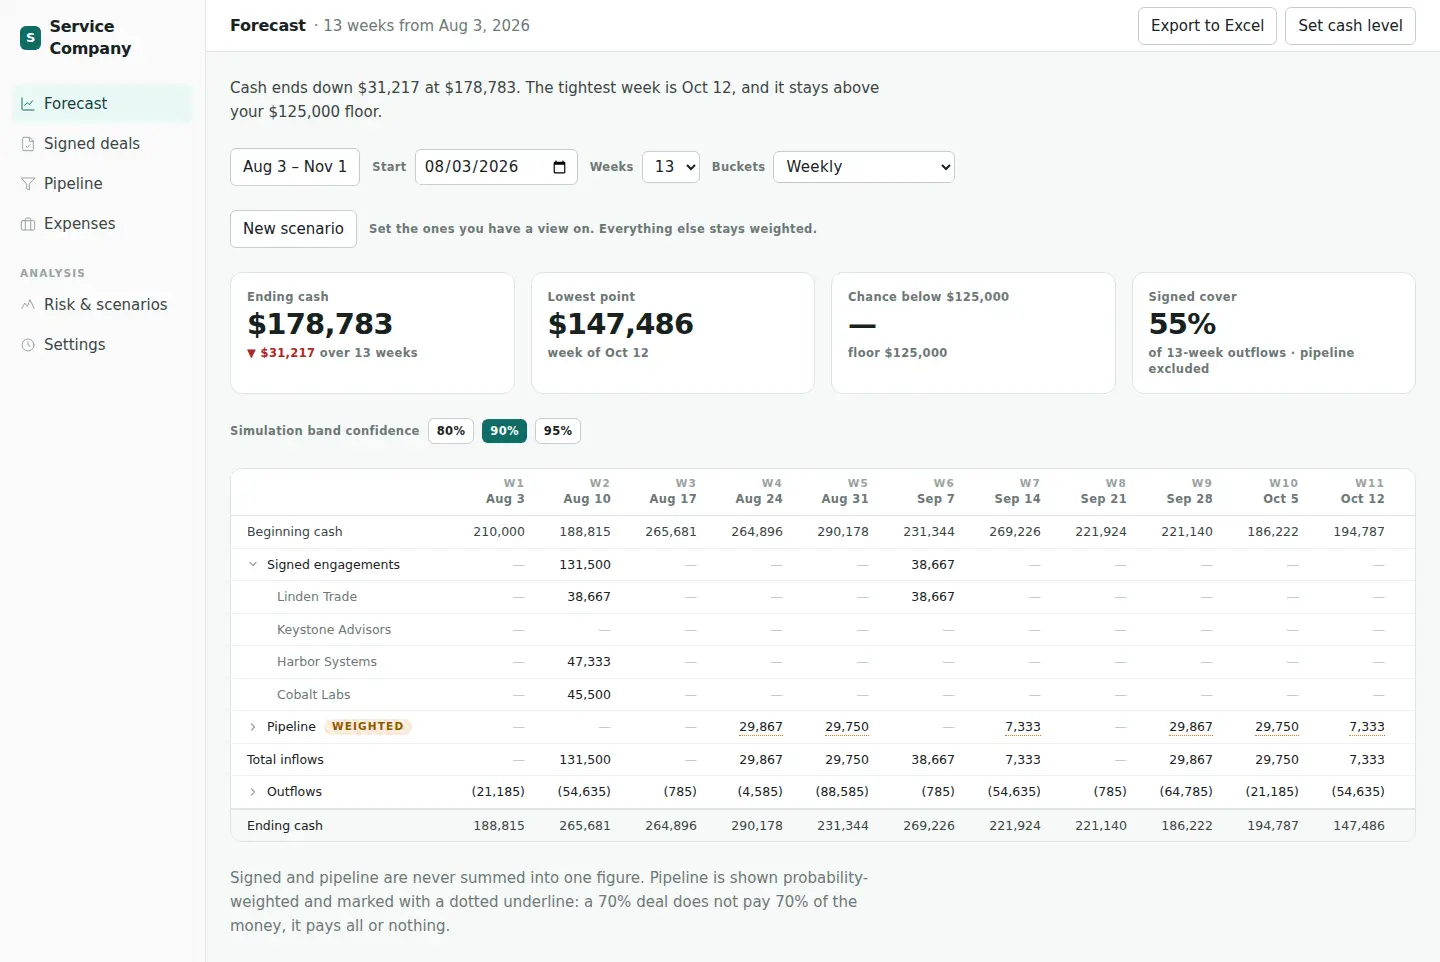Click Set cash level button
This screenshot has width=1440, height=962.
click(x=1350, y=26)
